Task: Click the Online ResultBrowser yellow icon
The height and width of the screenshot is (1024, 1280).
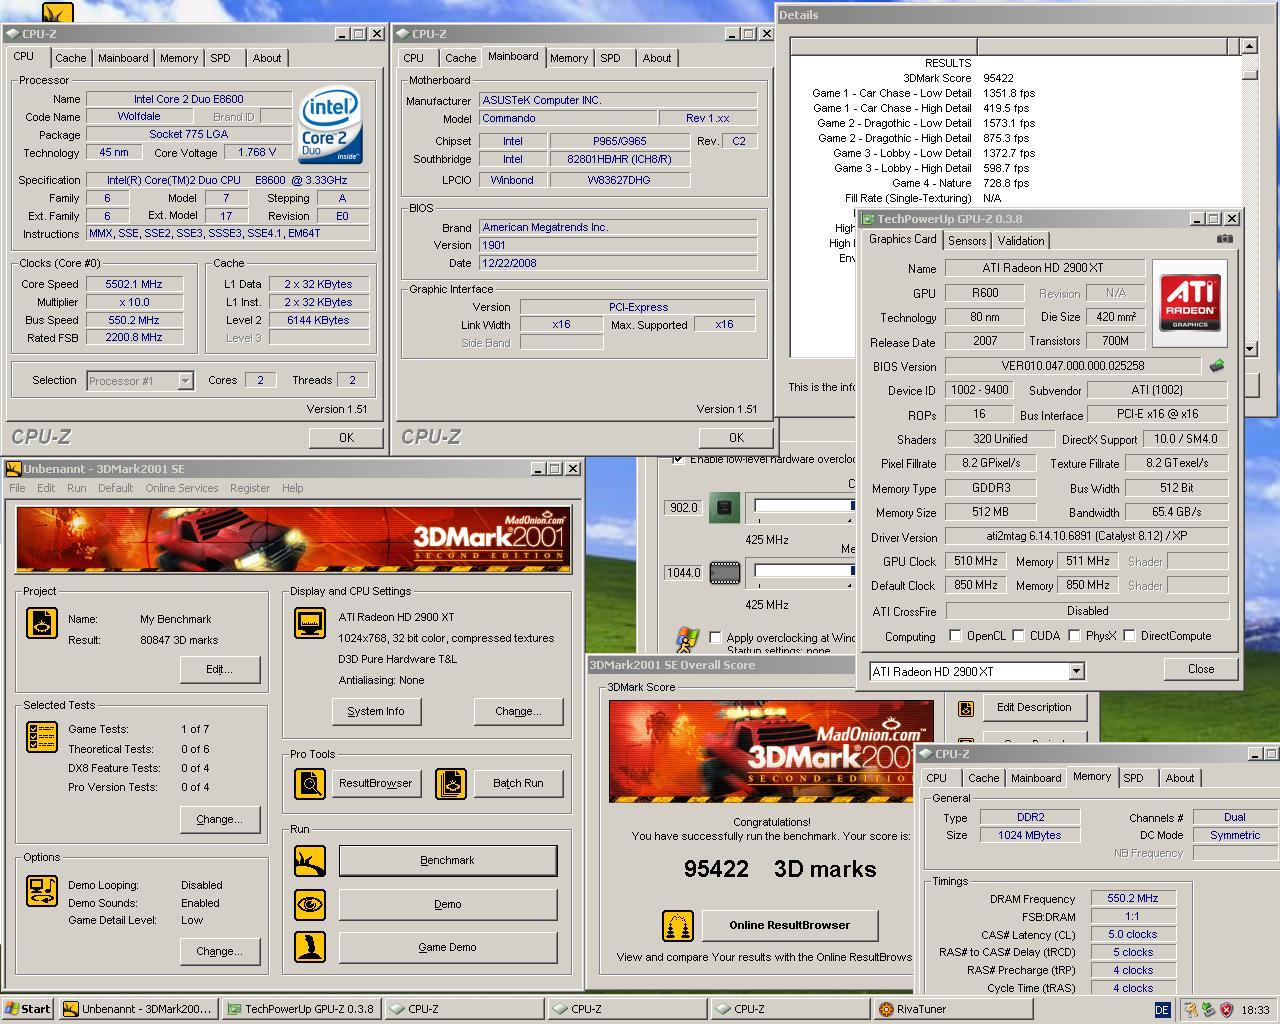Action: [x=678, y=926]
